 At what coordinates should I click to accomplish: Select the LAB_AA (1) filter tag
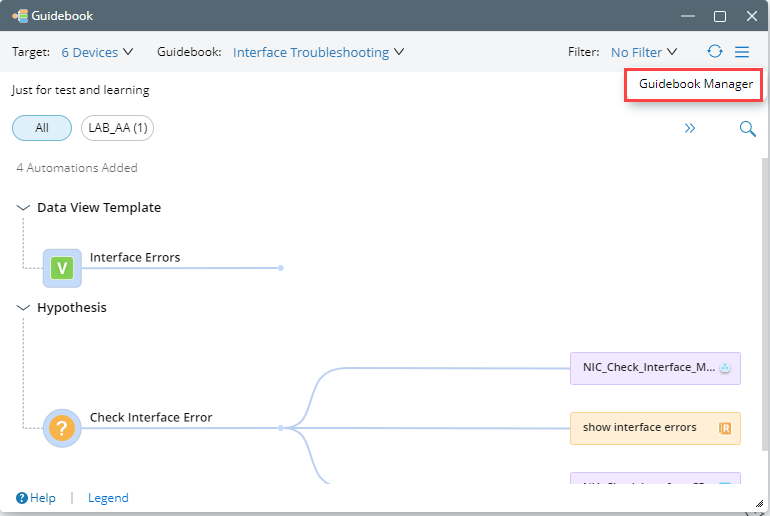tap(117, 128)
